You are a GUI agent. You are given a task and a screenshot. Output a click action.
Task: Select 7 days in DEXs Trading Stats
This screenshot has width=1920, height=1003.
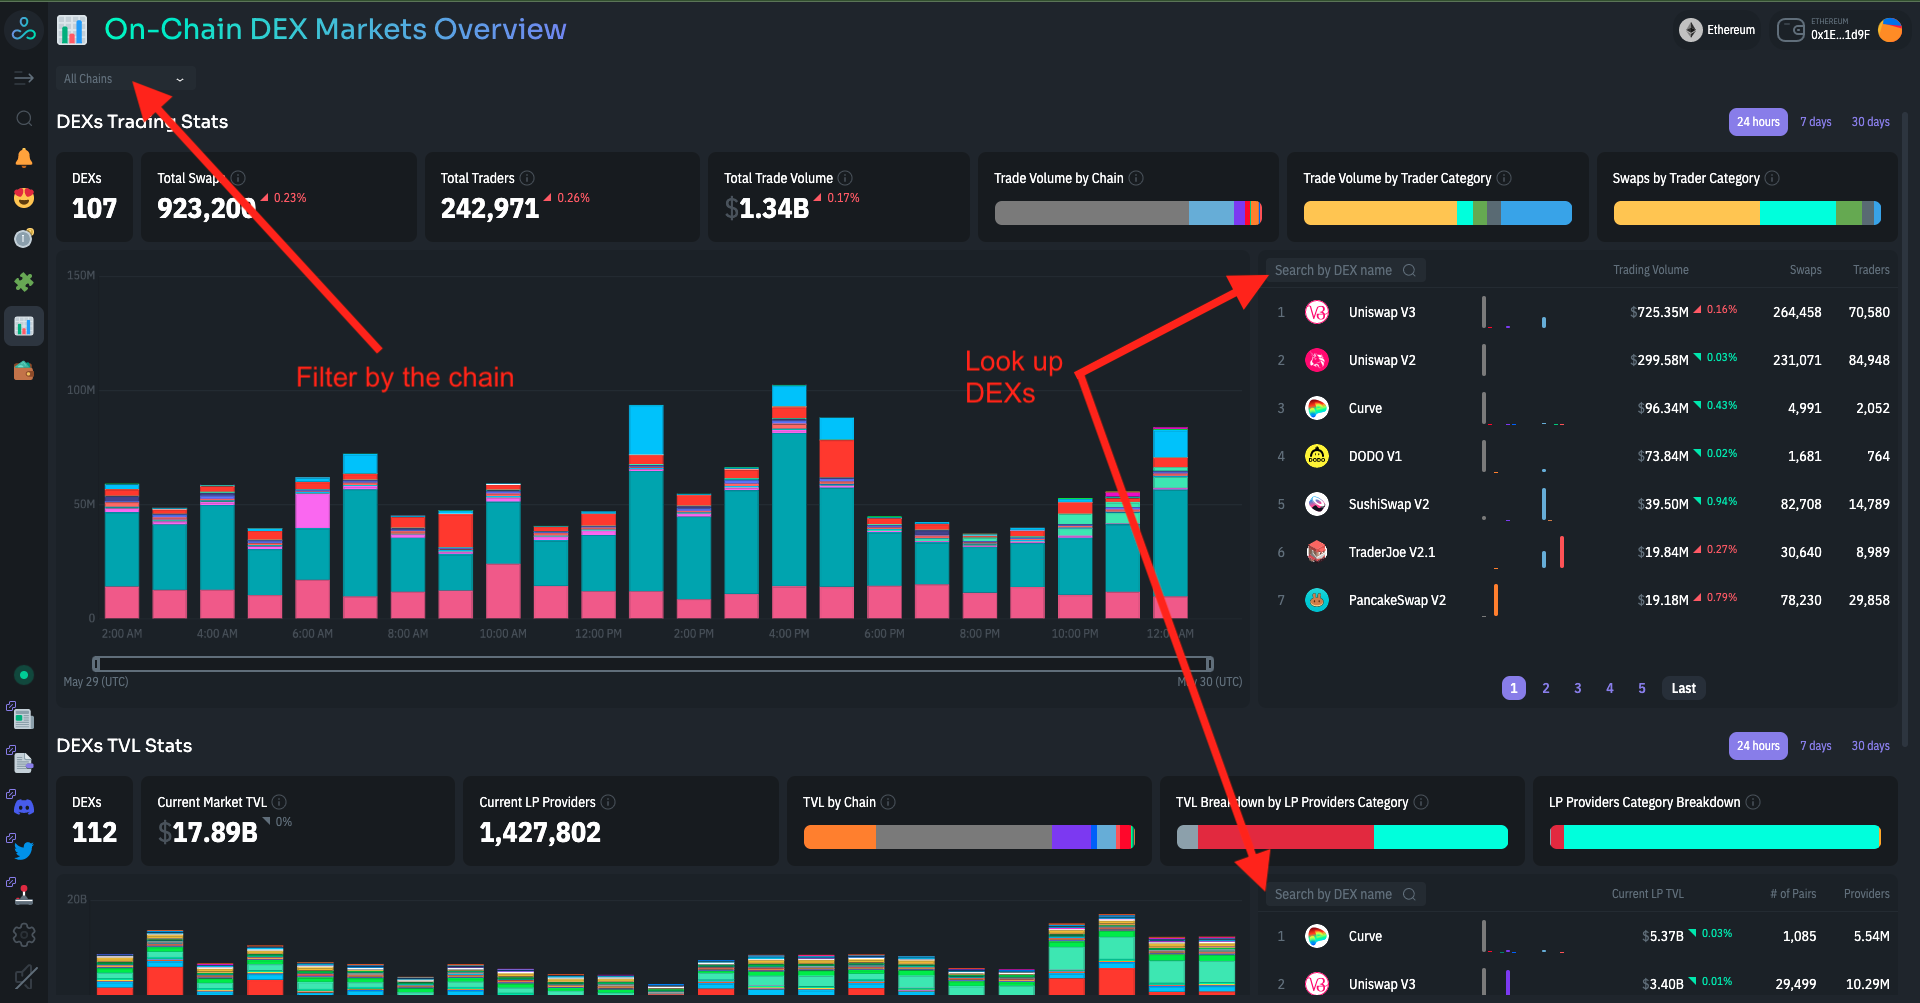tap(1815, 122)
